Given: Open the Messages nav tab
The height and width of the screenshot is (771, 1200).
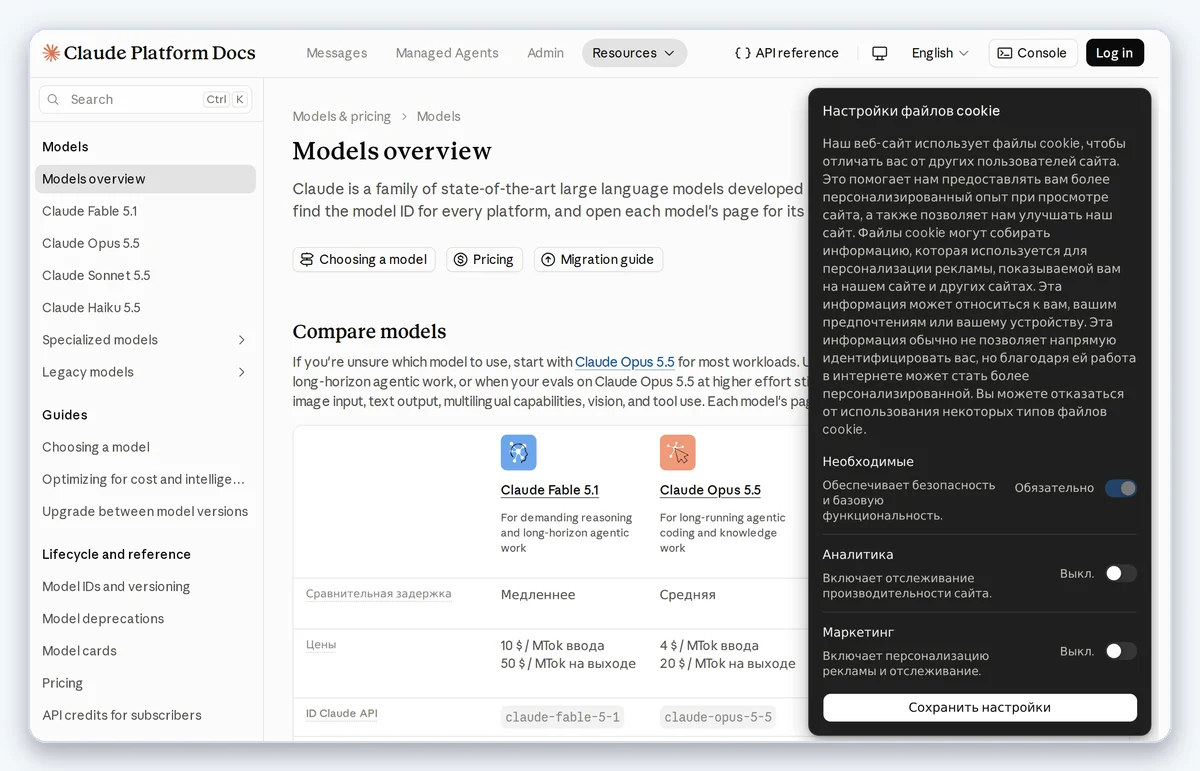Looking at the screenshot, I should tap(336, 53).
